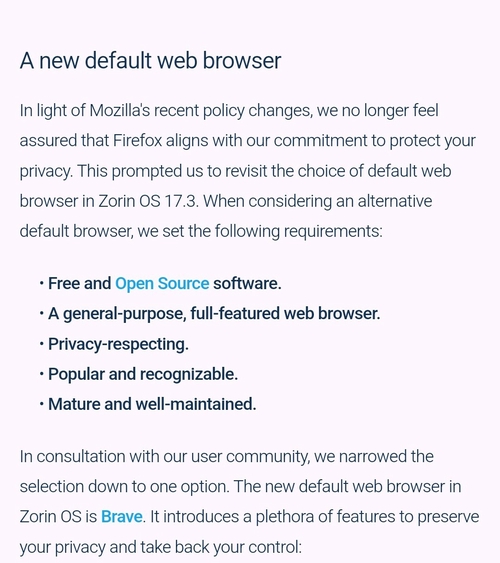Click the text Mozilla's recent policy changes
This screenshot has width=500, height=563.
pyautogui.click(x=201, y=111)
